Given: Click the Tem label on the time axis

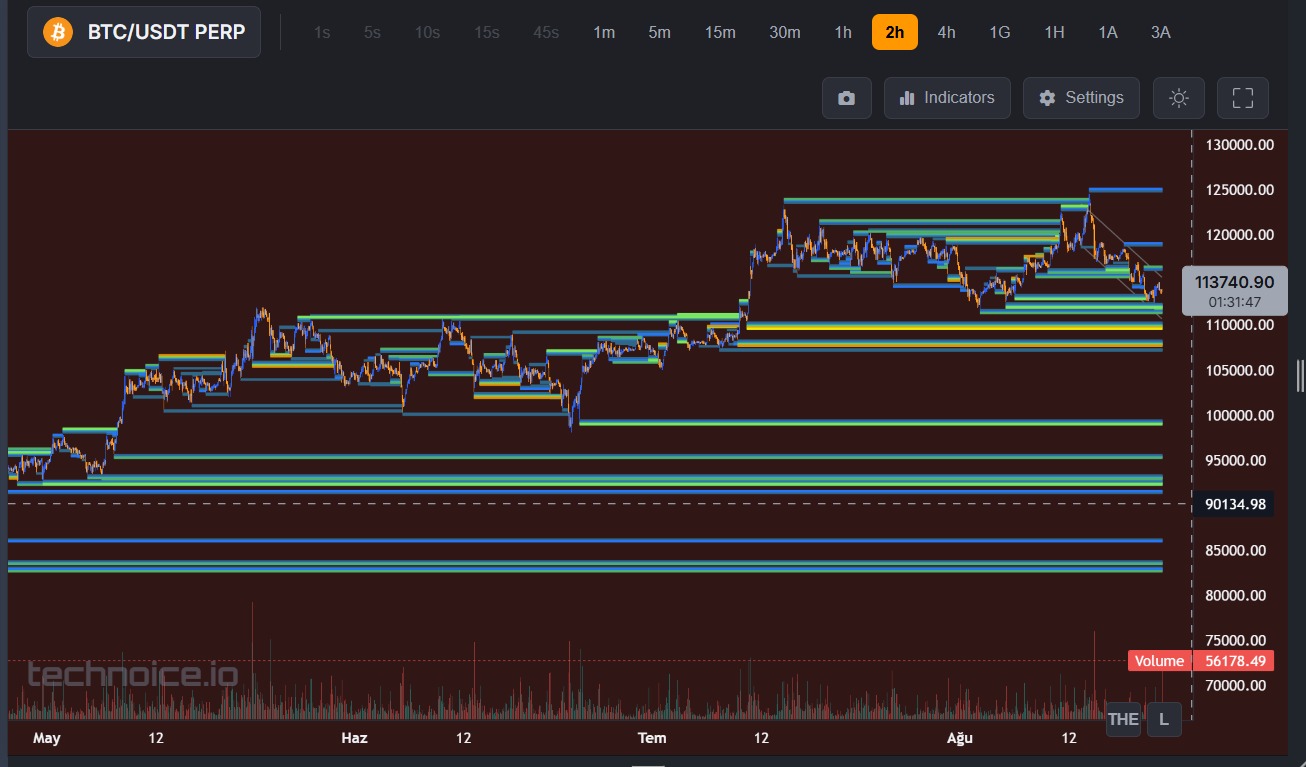Looking at the screenshot, I should 652,739.
